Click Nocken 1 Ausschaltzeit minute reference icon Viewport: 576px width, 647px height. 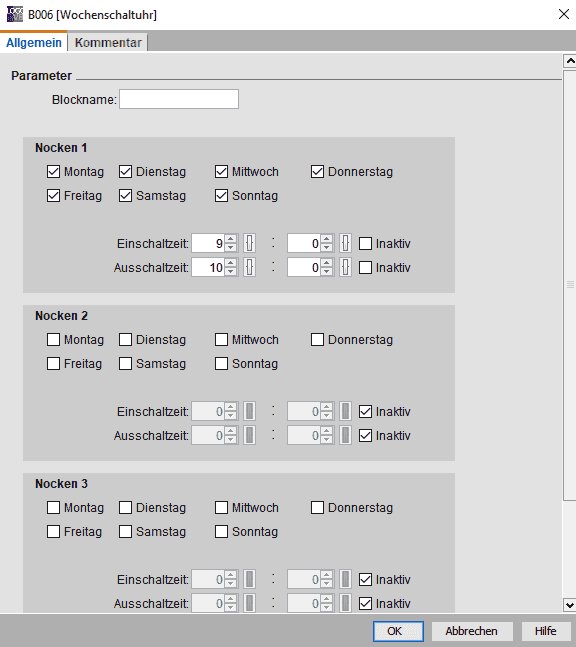[345, 267]
